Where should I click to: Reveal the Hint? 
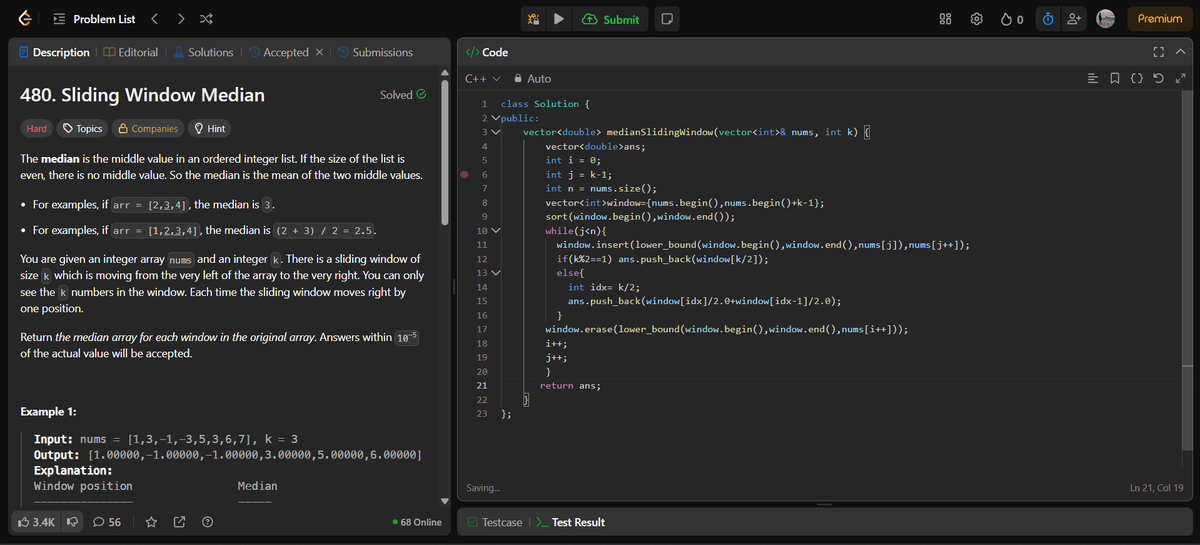coord(209,128)
